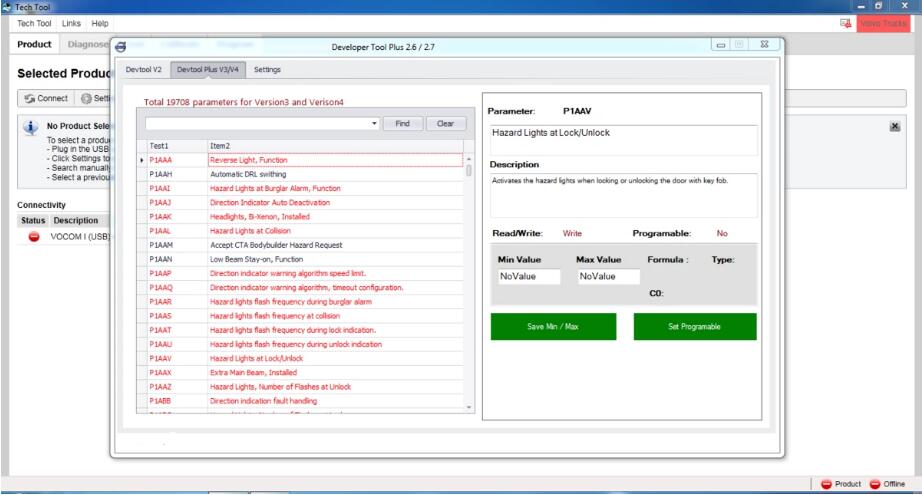Select the Devtool Plus V3/V4 tab
The image size is (922, 495).
[208, 69]
